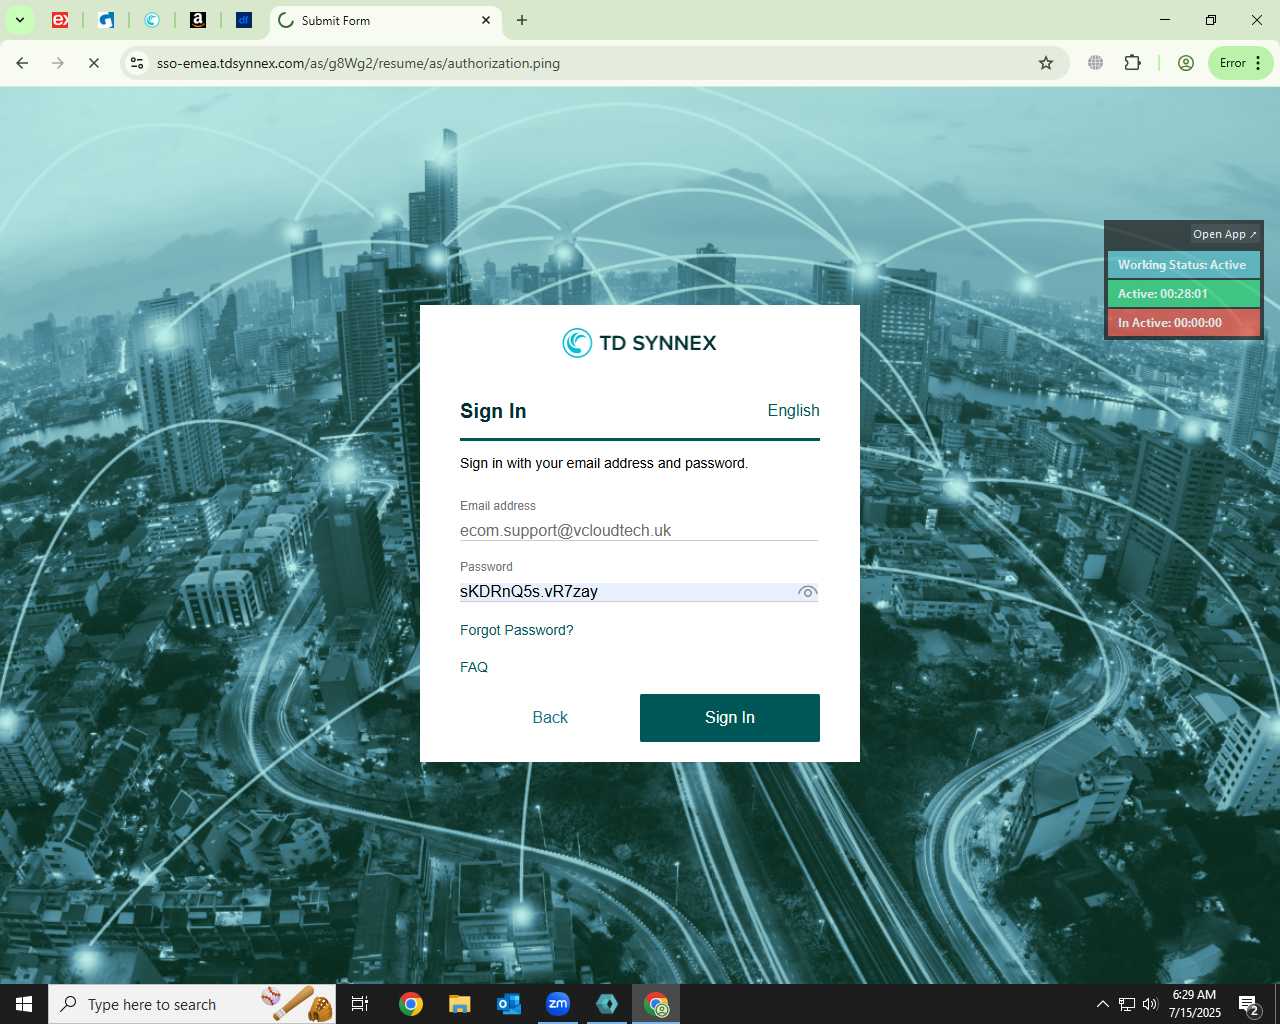1280x1024 pixels.
Task: Switch to the second pinned blue tab
Action: [106, 20]
